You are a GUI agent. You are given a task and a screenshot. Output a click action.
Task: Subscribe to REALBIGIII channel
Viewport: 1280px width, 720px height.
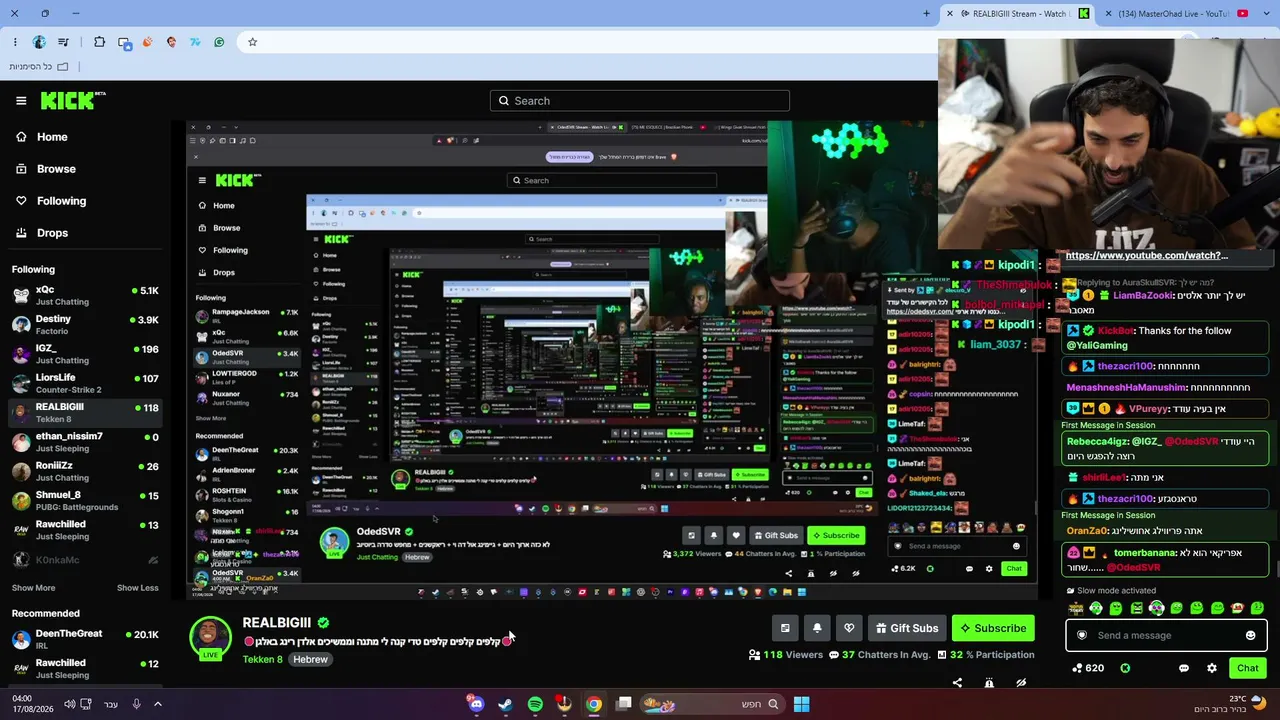click(993, 628)
